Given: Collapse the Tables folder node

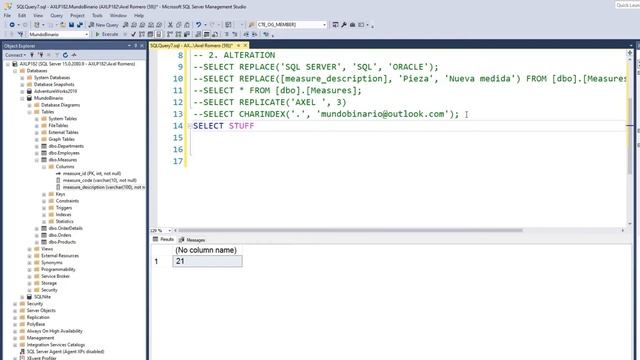Looking at the screenshot, I should [29, 112].
